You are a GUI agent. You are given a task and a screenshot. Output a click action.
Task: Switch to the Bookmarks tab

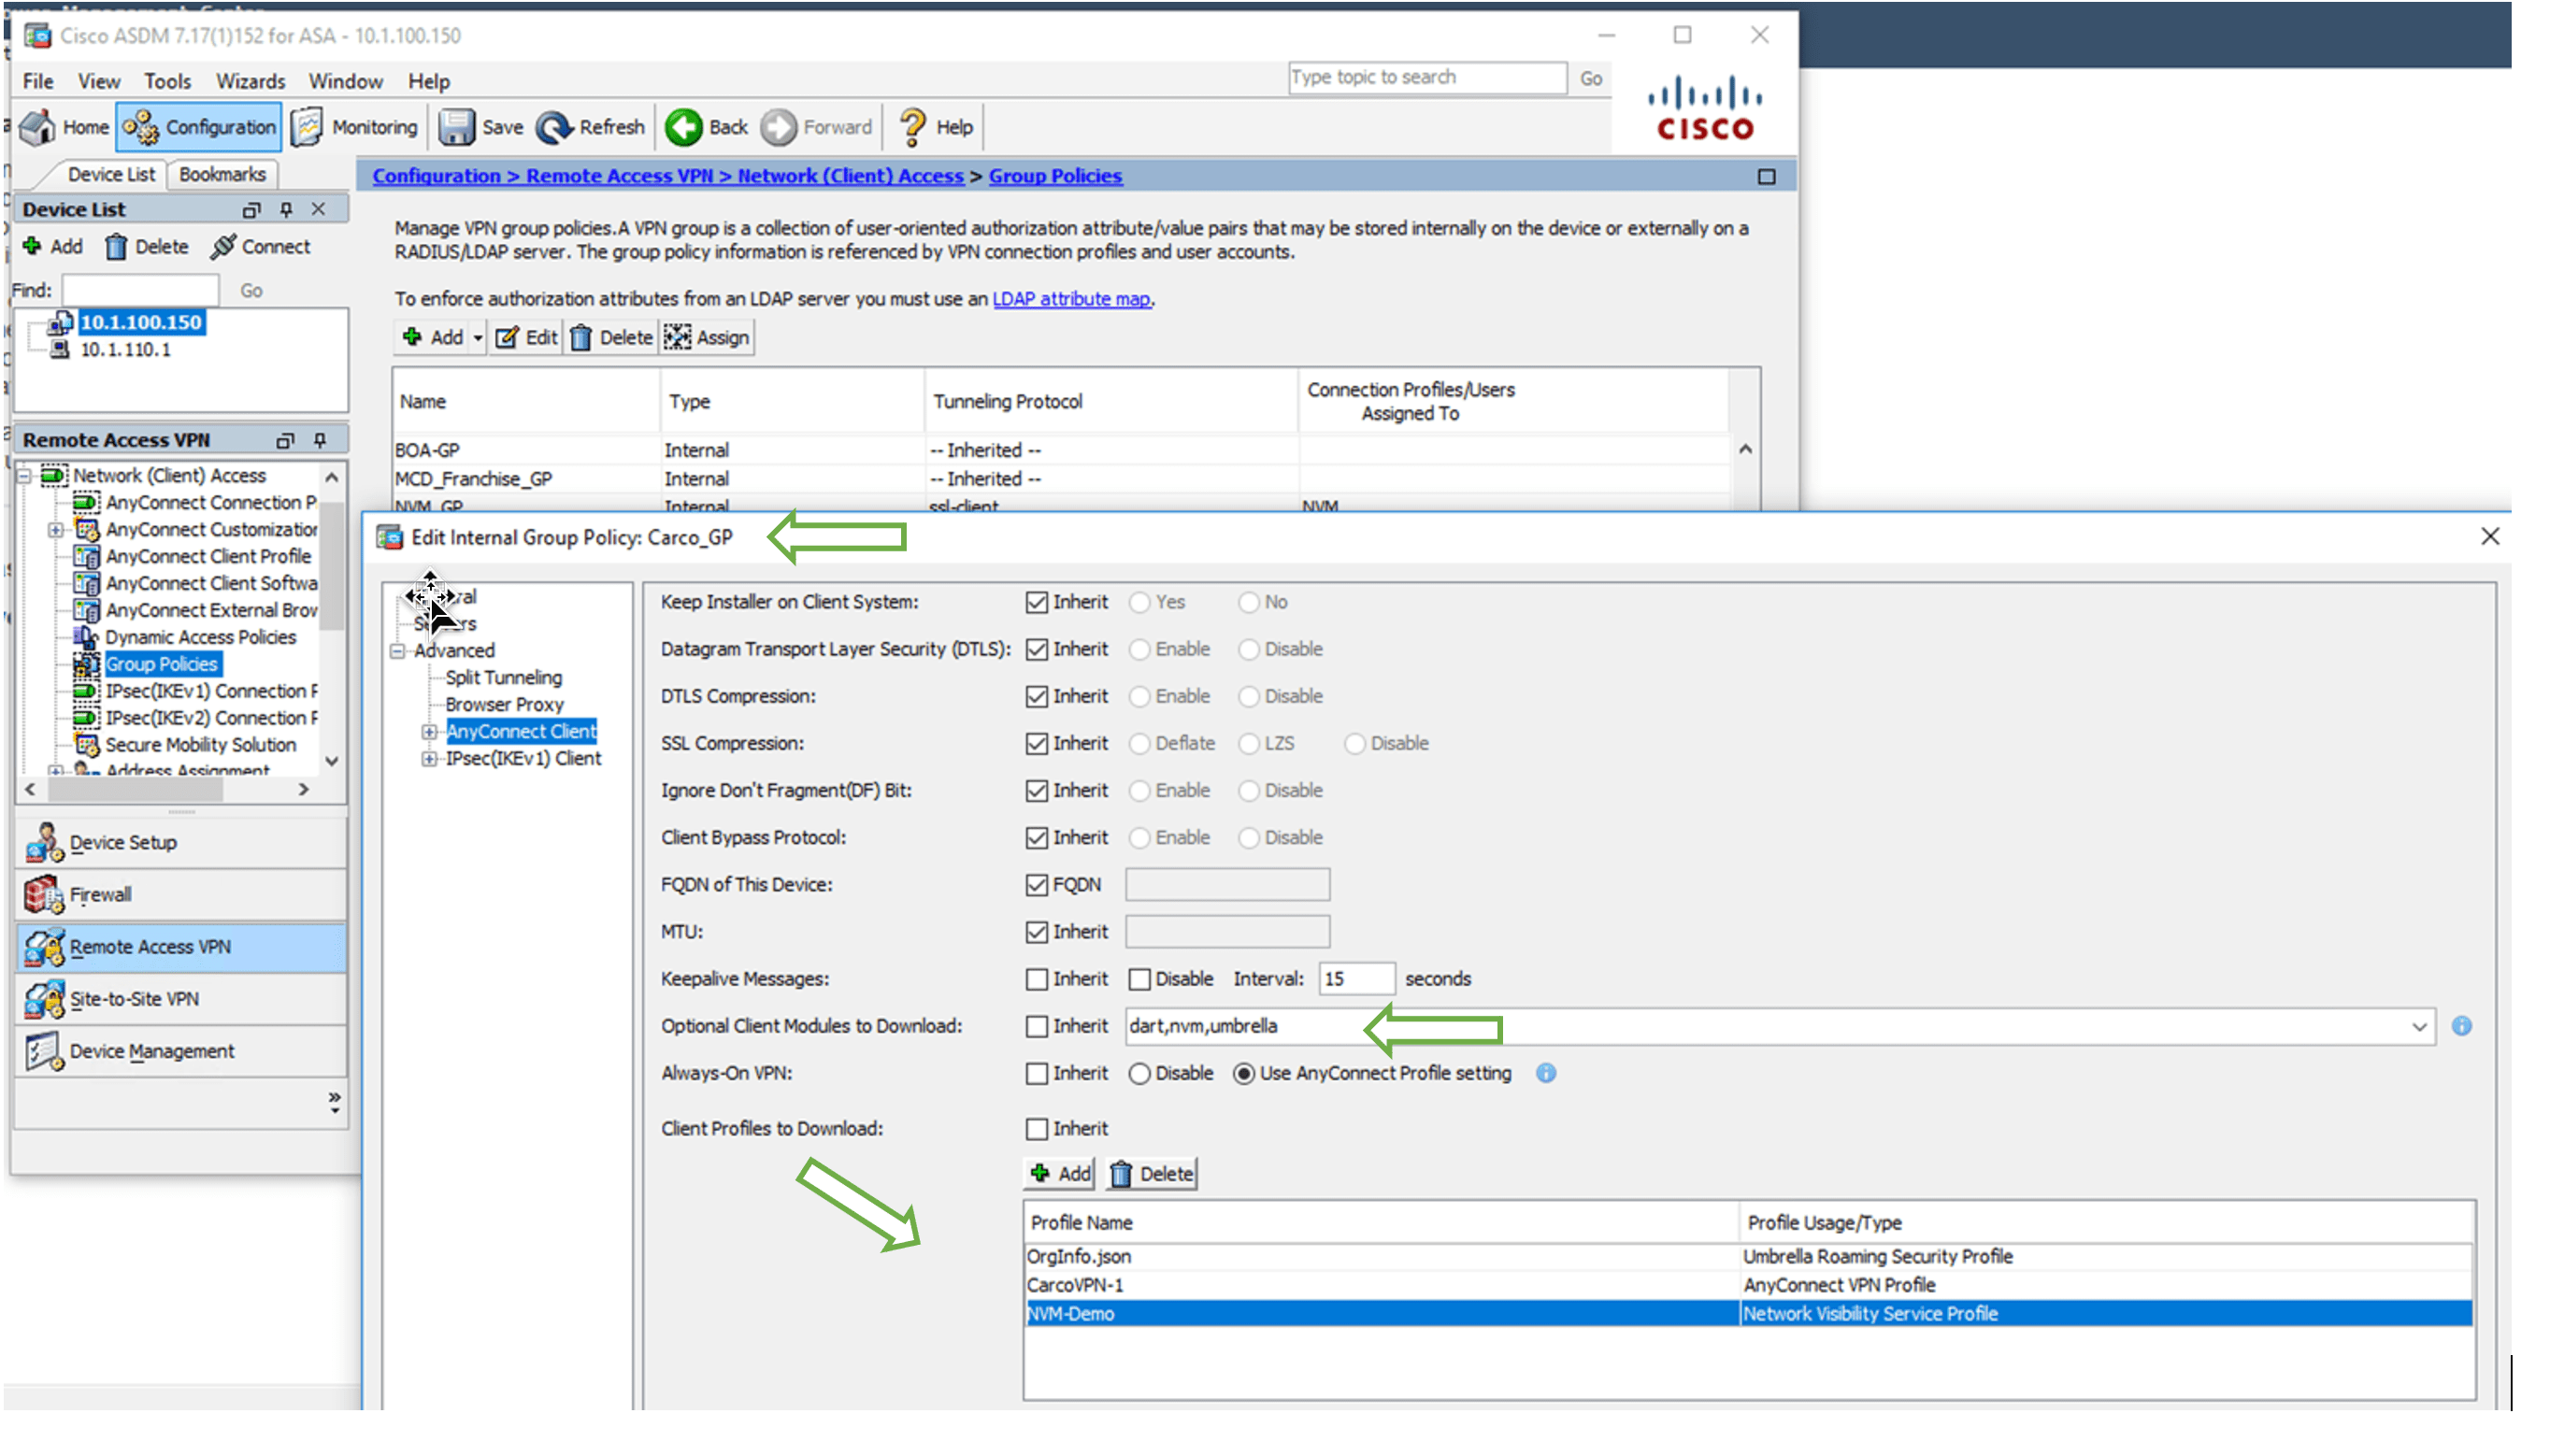click(222, 174)
